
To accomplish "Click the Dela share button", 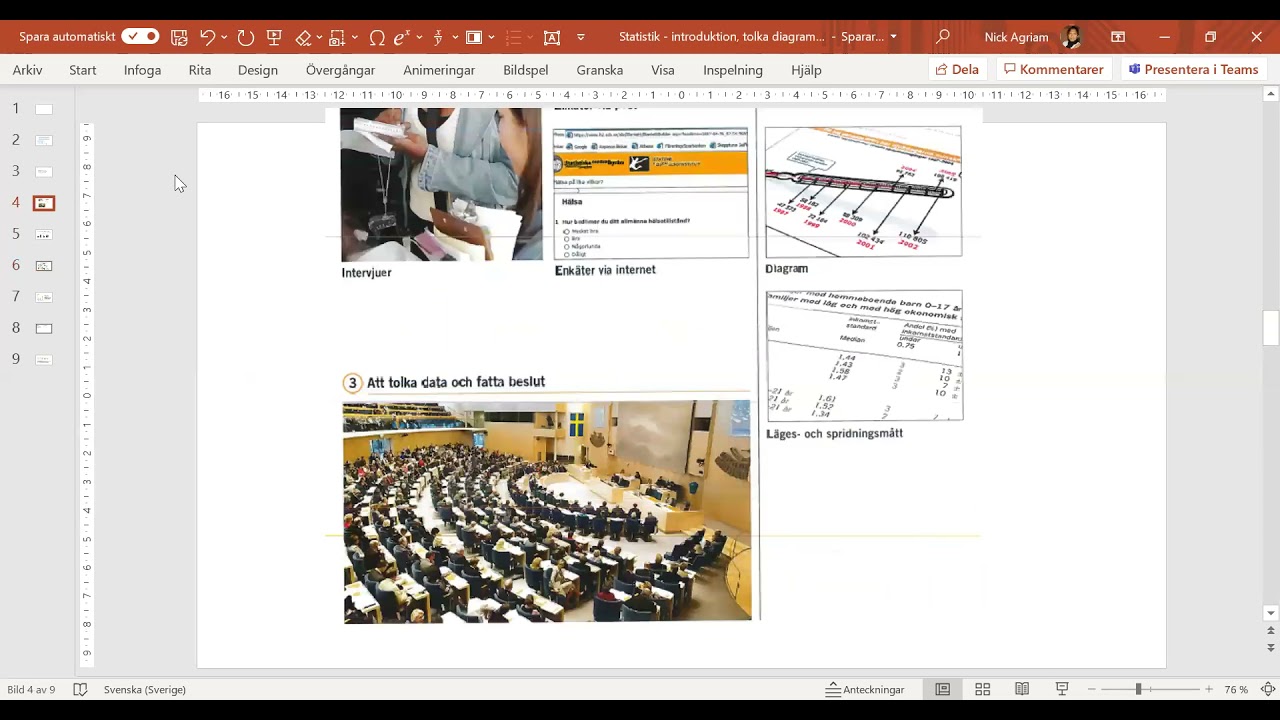I will point(957,70).
